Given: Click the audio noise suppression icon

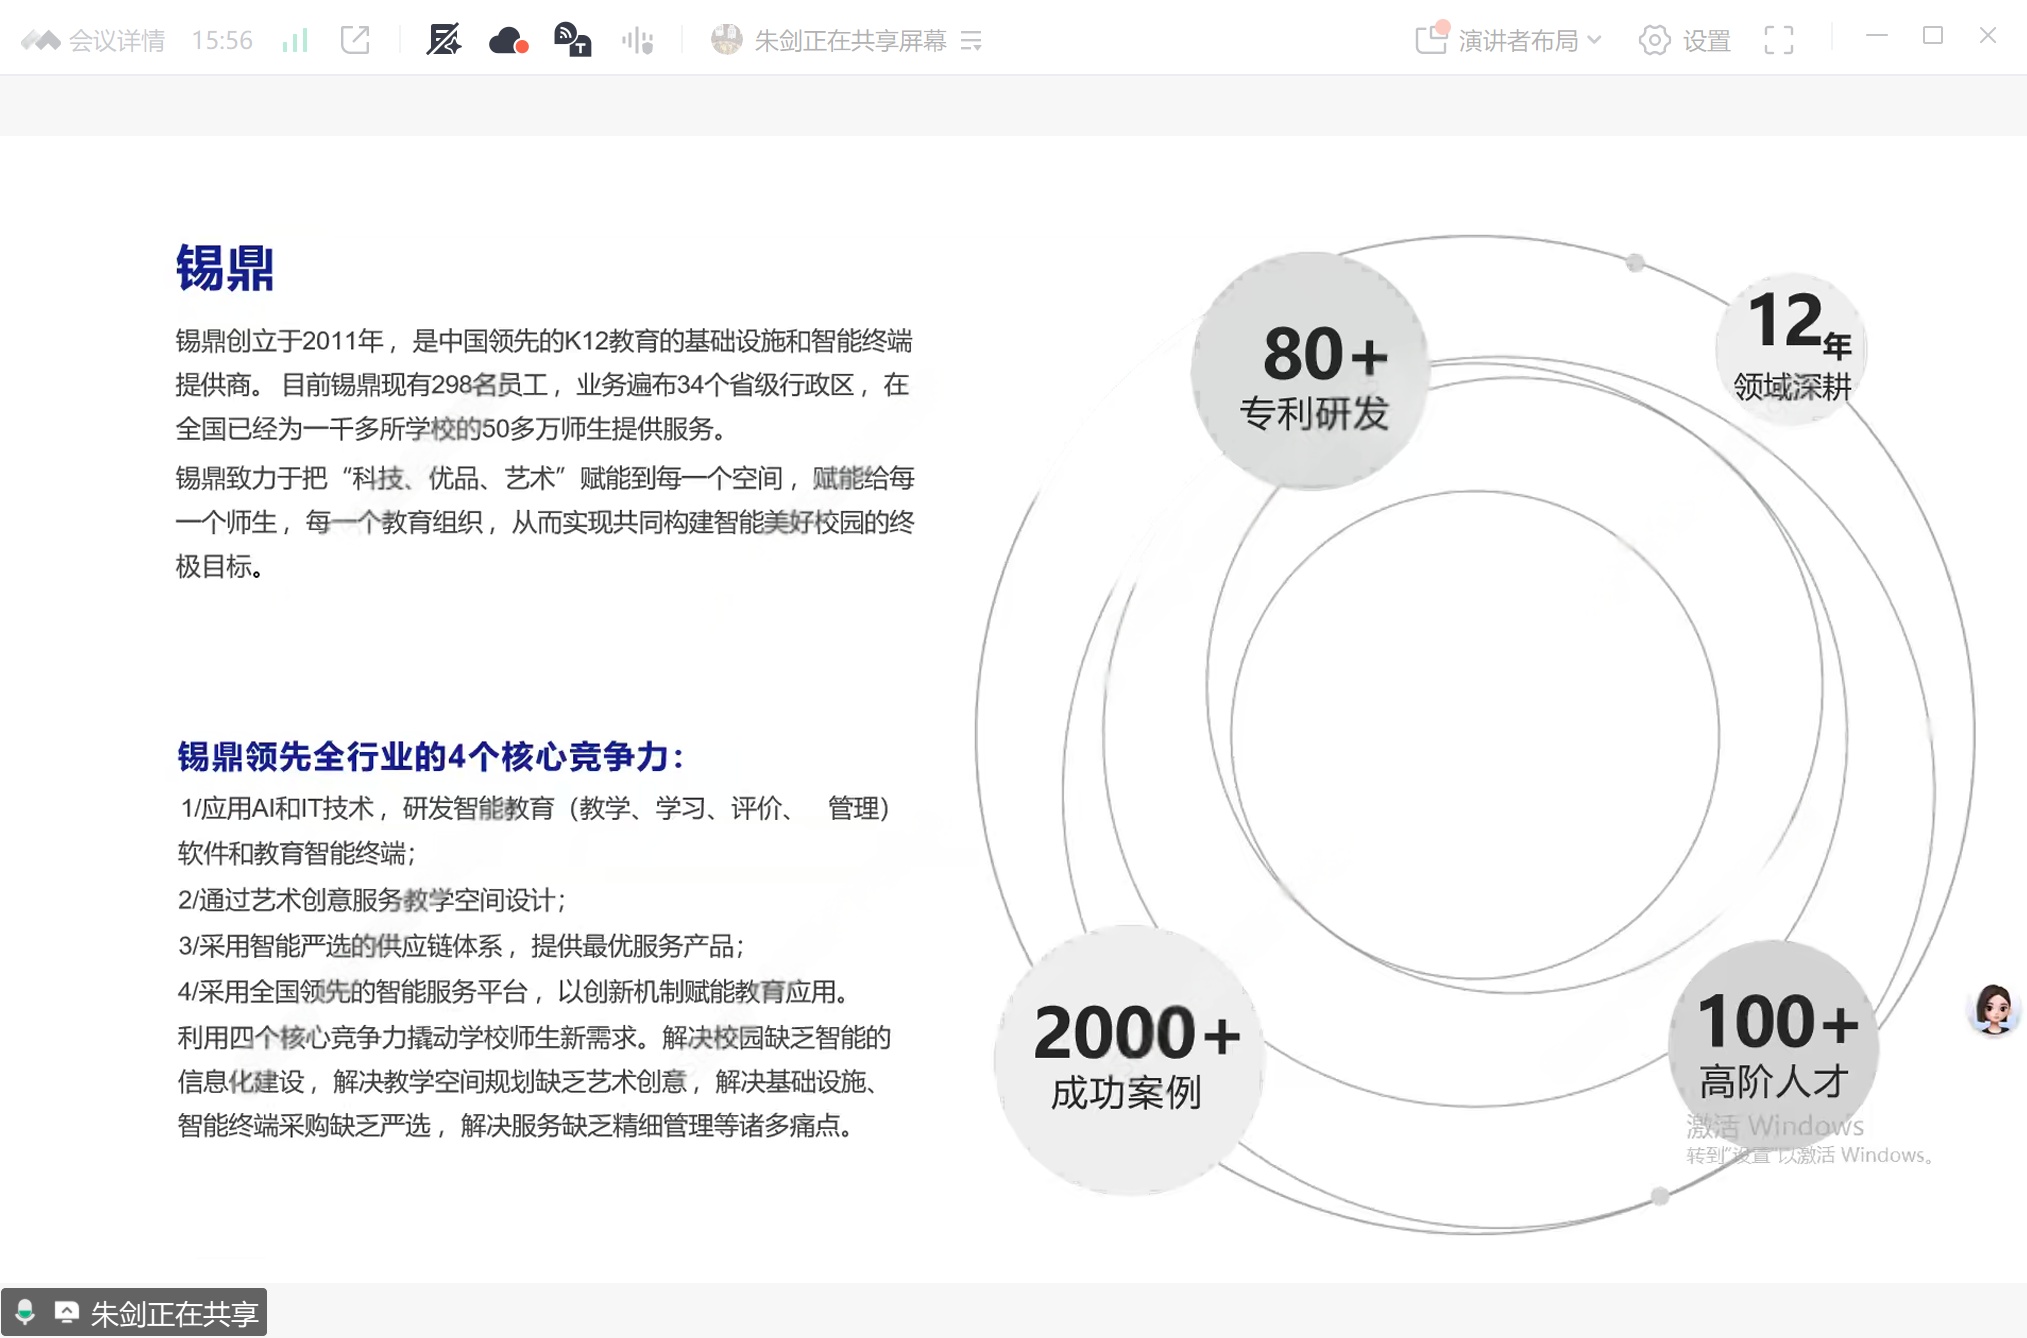Looking at the screenshot, I should [x=637, y=40].
